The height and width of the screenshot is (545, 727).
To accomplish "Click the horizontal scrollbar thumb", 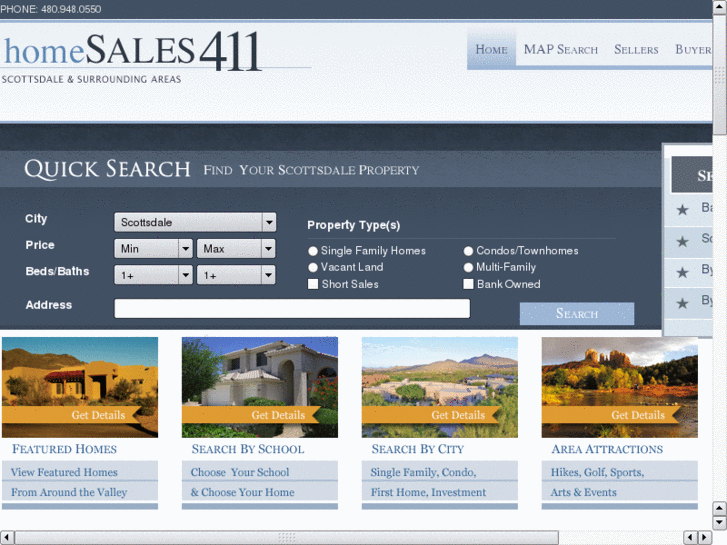I will [287, 537].
